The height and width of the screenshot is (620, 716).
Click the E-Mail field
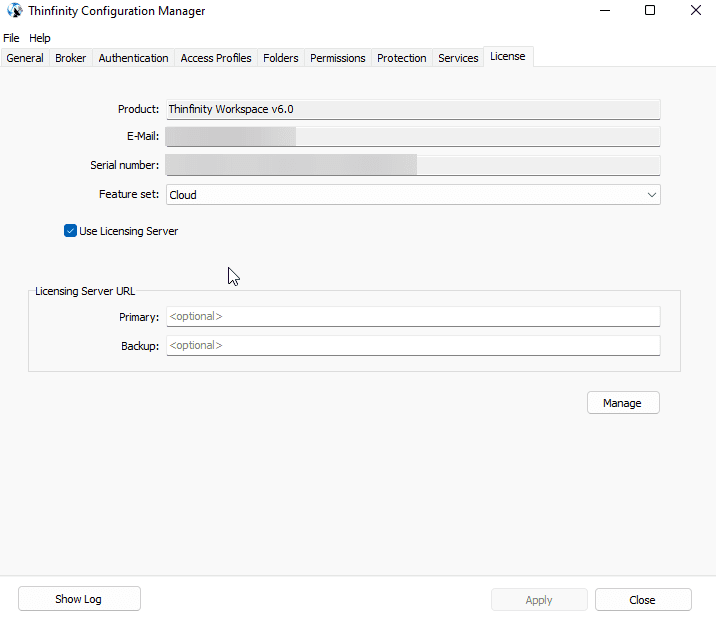coord(413,137)
